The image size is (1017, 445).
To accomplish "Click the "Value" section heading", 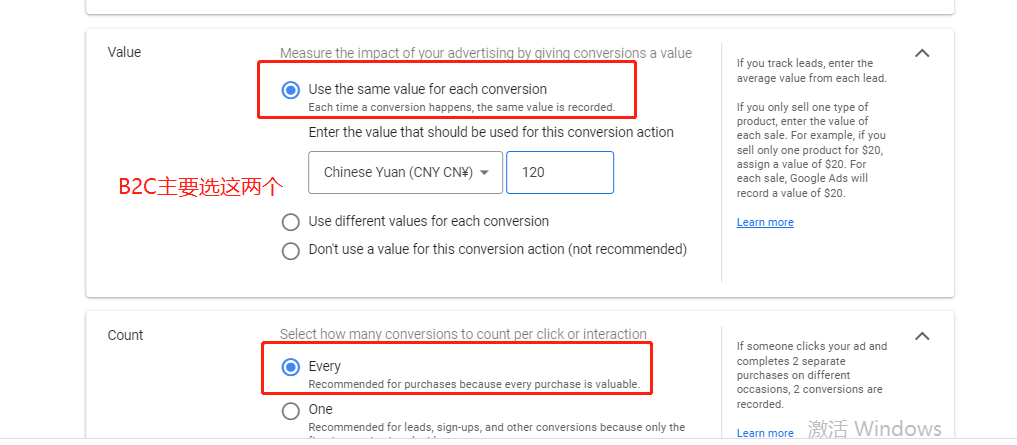I will coord(126,53).
